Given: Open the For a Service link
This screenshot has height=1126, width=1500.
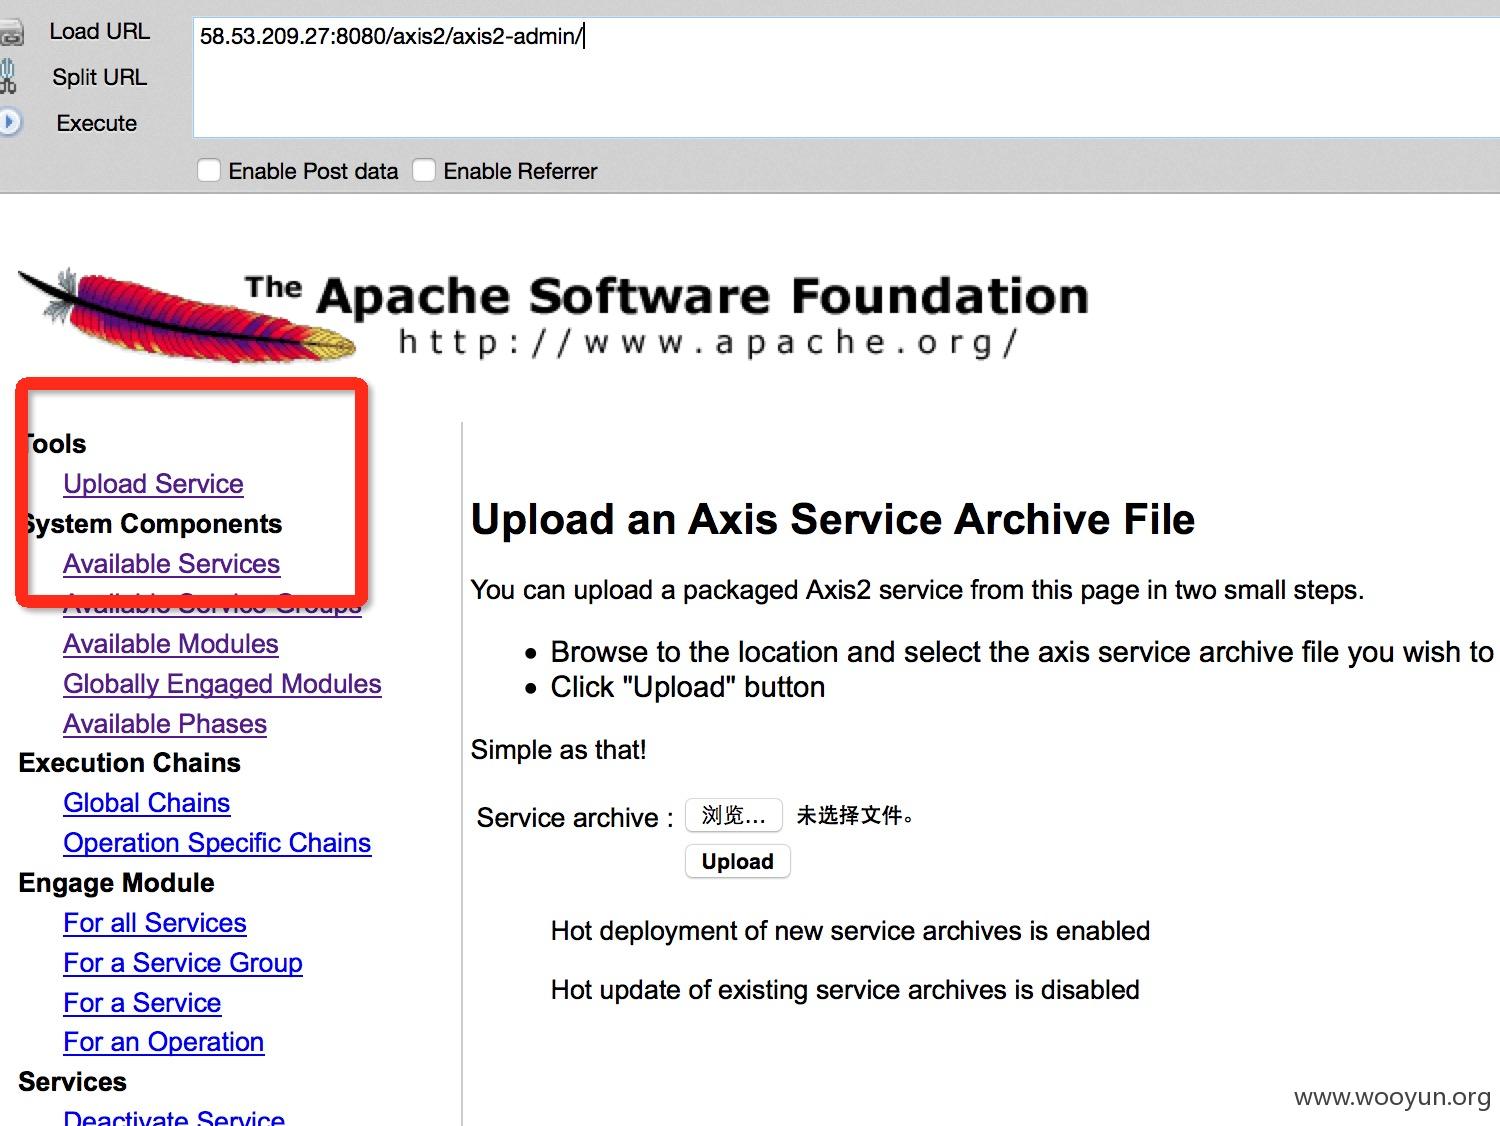Looking at the screenshot, I should tap(142, 1003).
